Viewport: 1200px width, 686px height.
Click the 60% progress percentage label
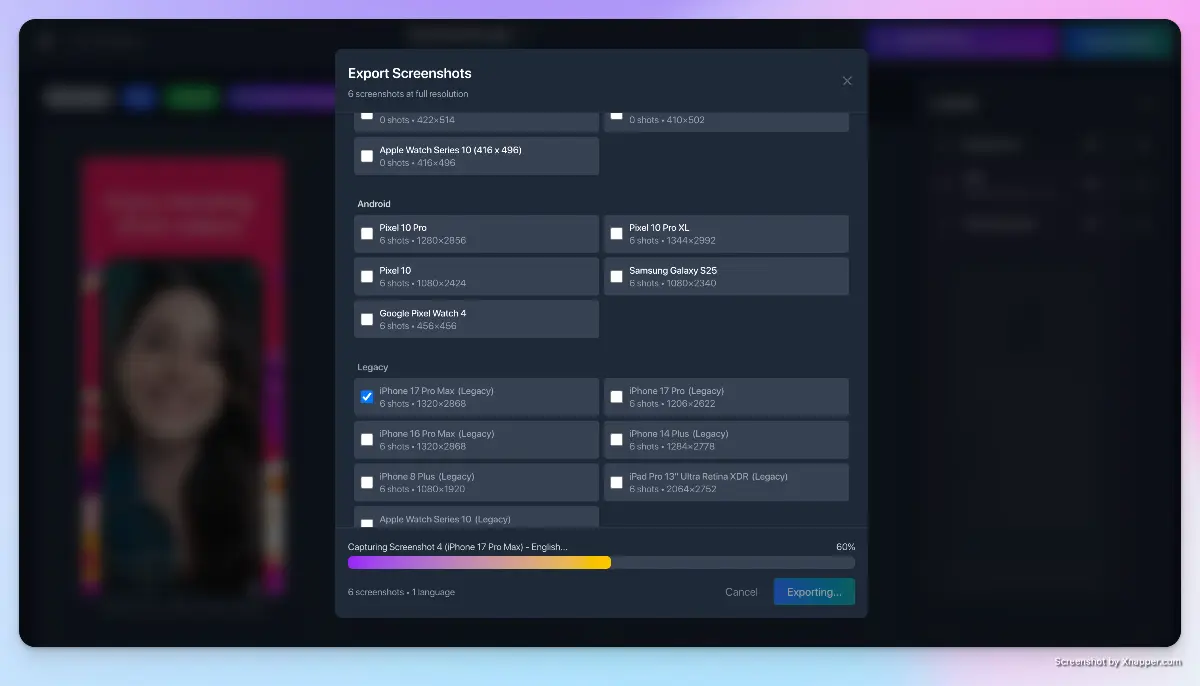(x=847, y=547)
